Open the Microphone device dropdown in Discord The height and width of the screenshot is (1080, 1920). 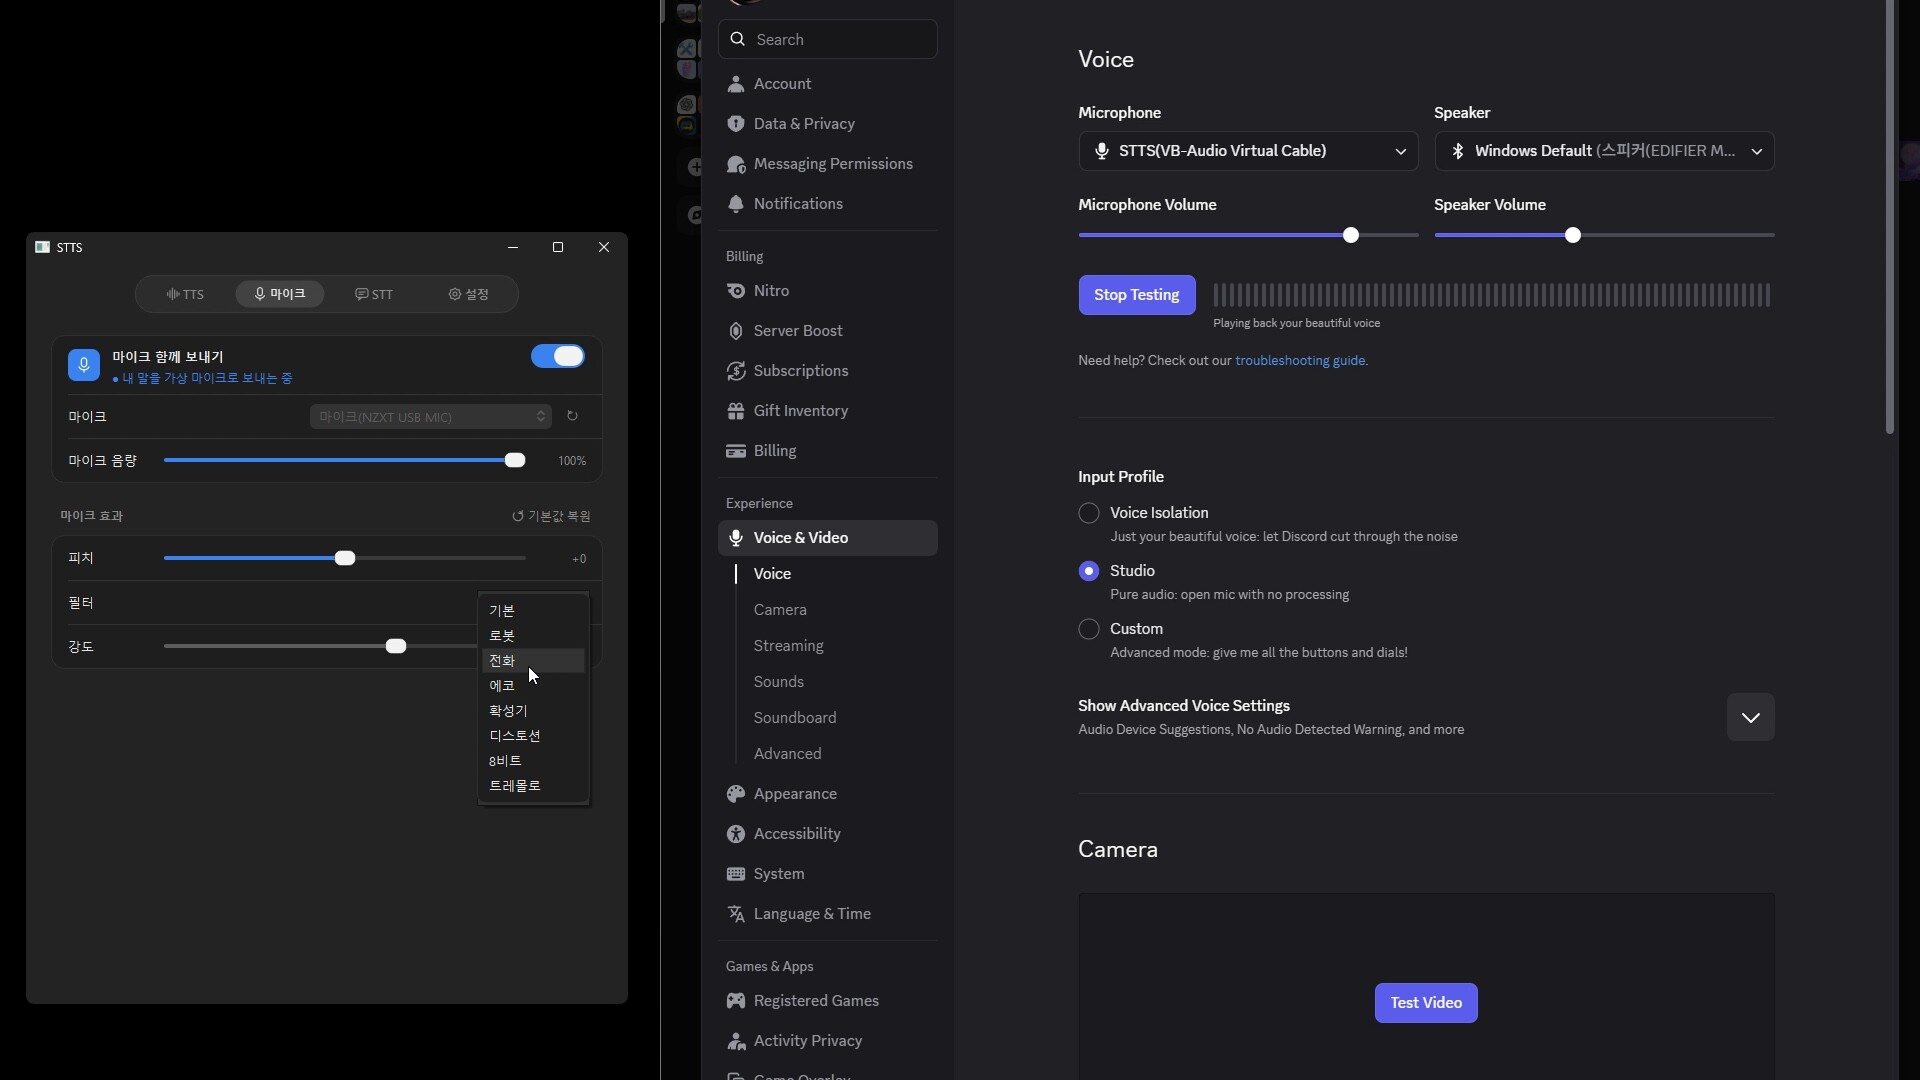click(x=1248, y=151)
